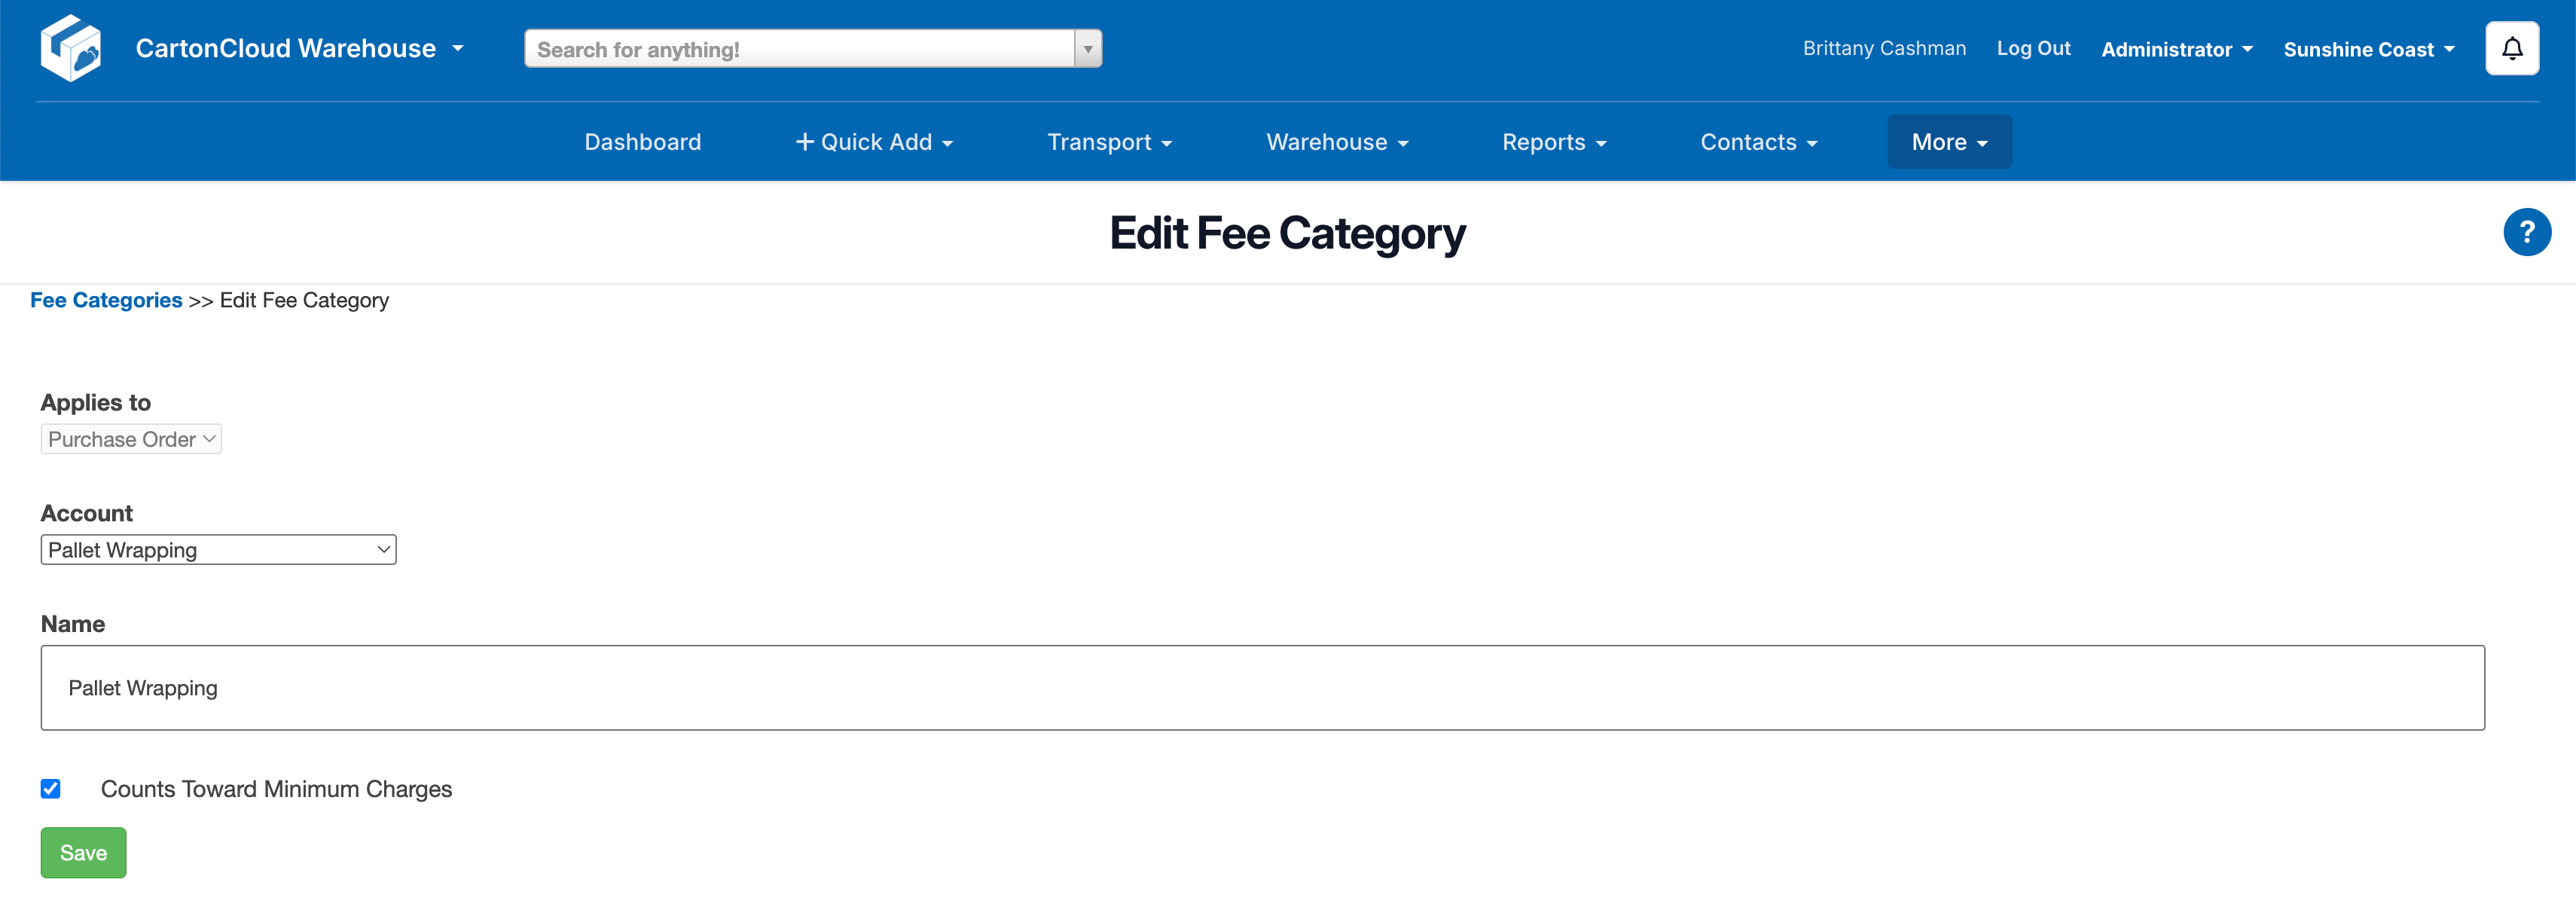
Task: Open the More menu
Action: [x=1948, y=141]
